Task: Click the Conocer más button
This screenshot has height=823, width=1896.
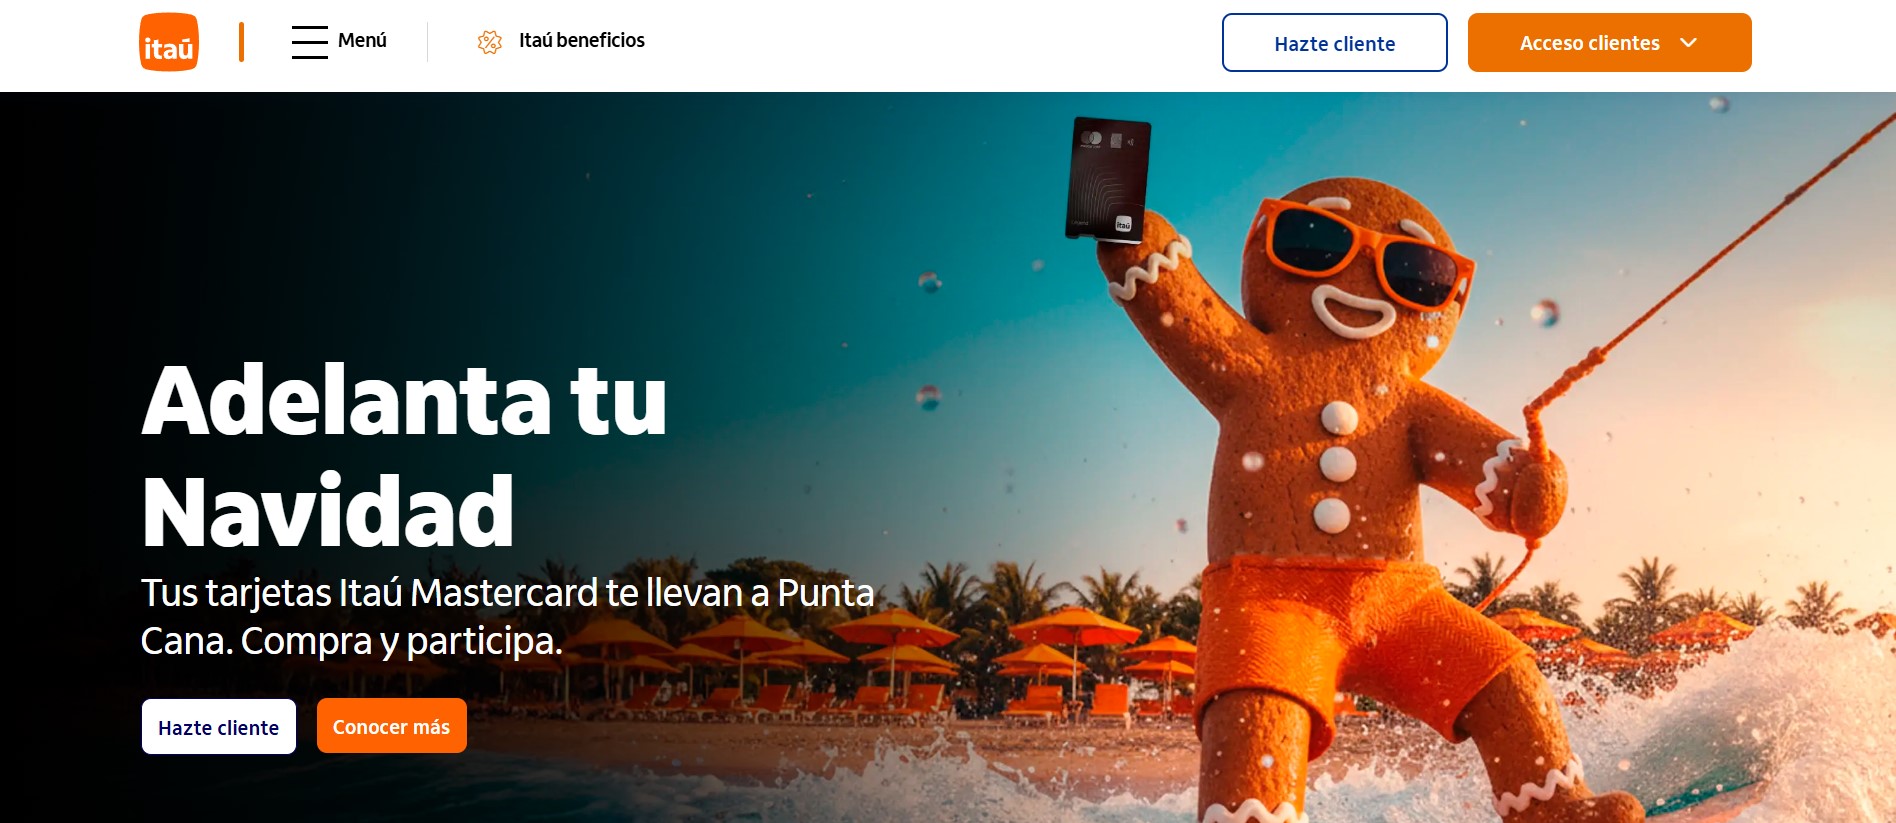Action: (391, 726)
